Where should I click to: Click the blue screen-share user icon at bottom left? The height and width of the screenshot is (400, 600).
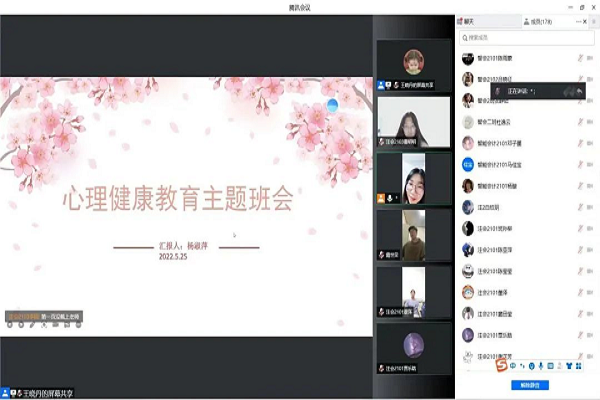click(x=8, y=390)
